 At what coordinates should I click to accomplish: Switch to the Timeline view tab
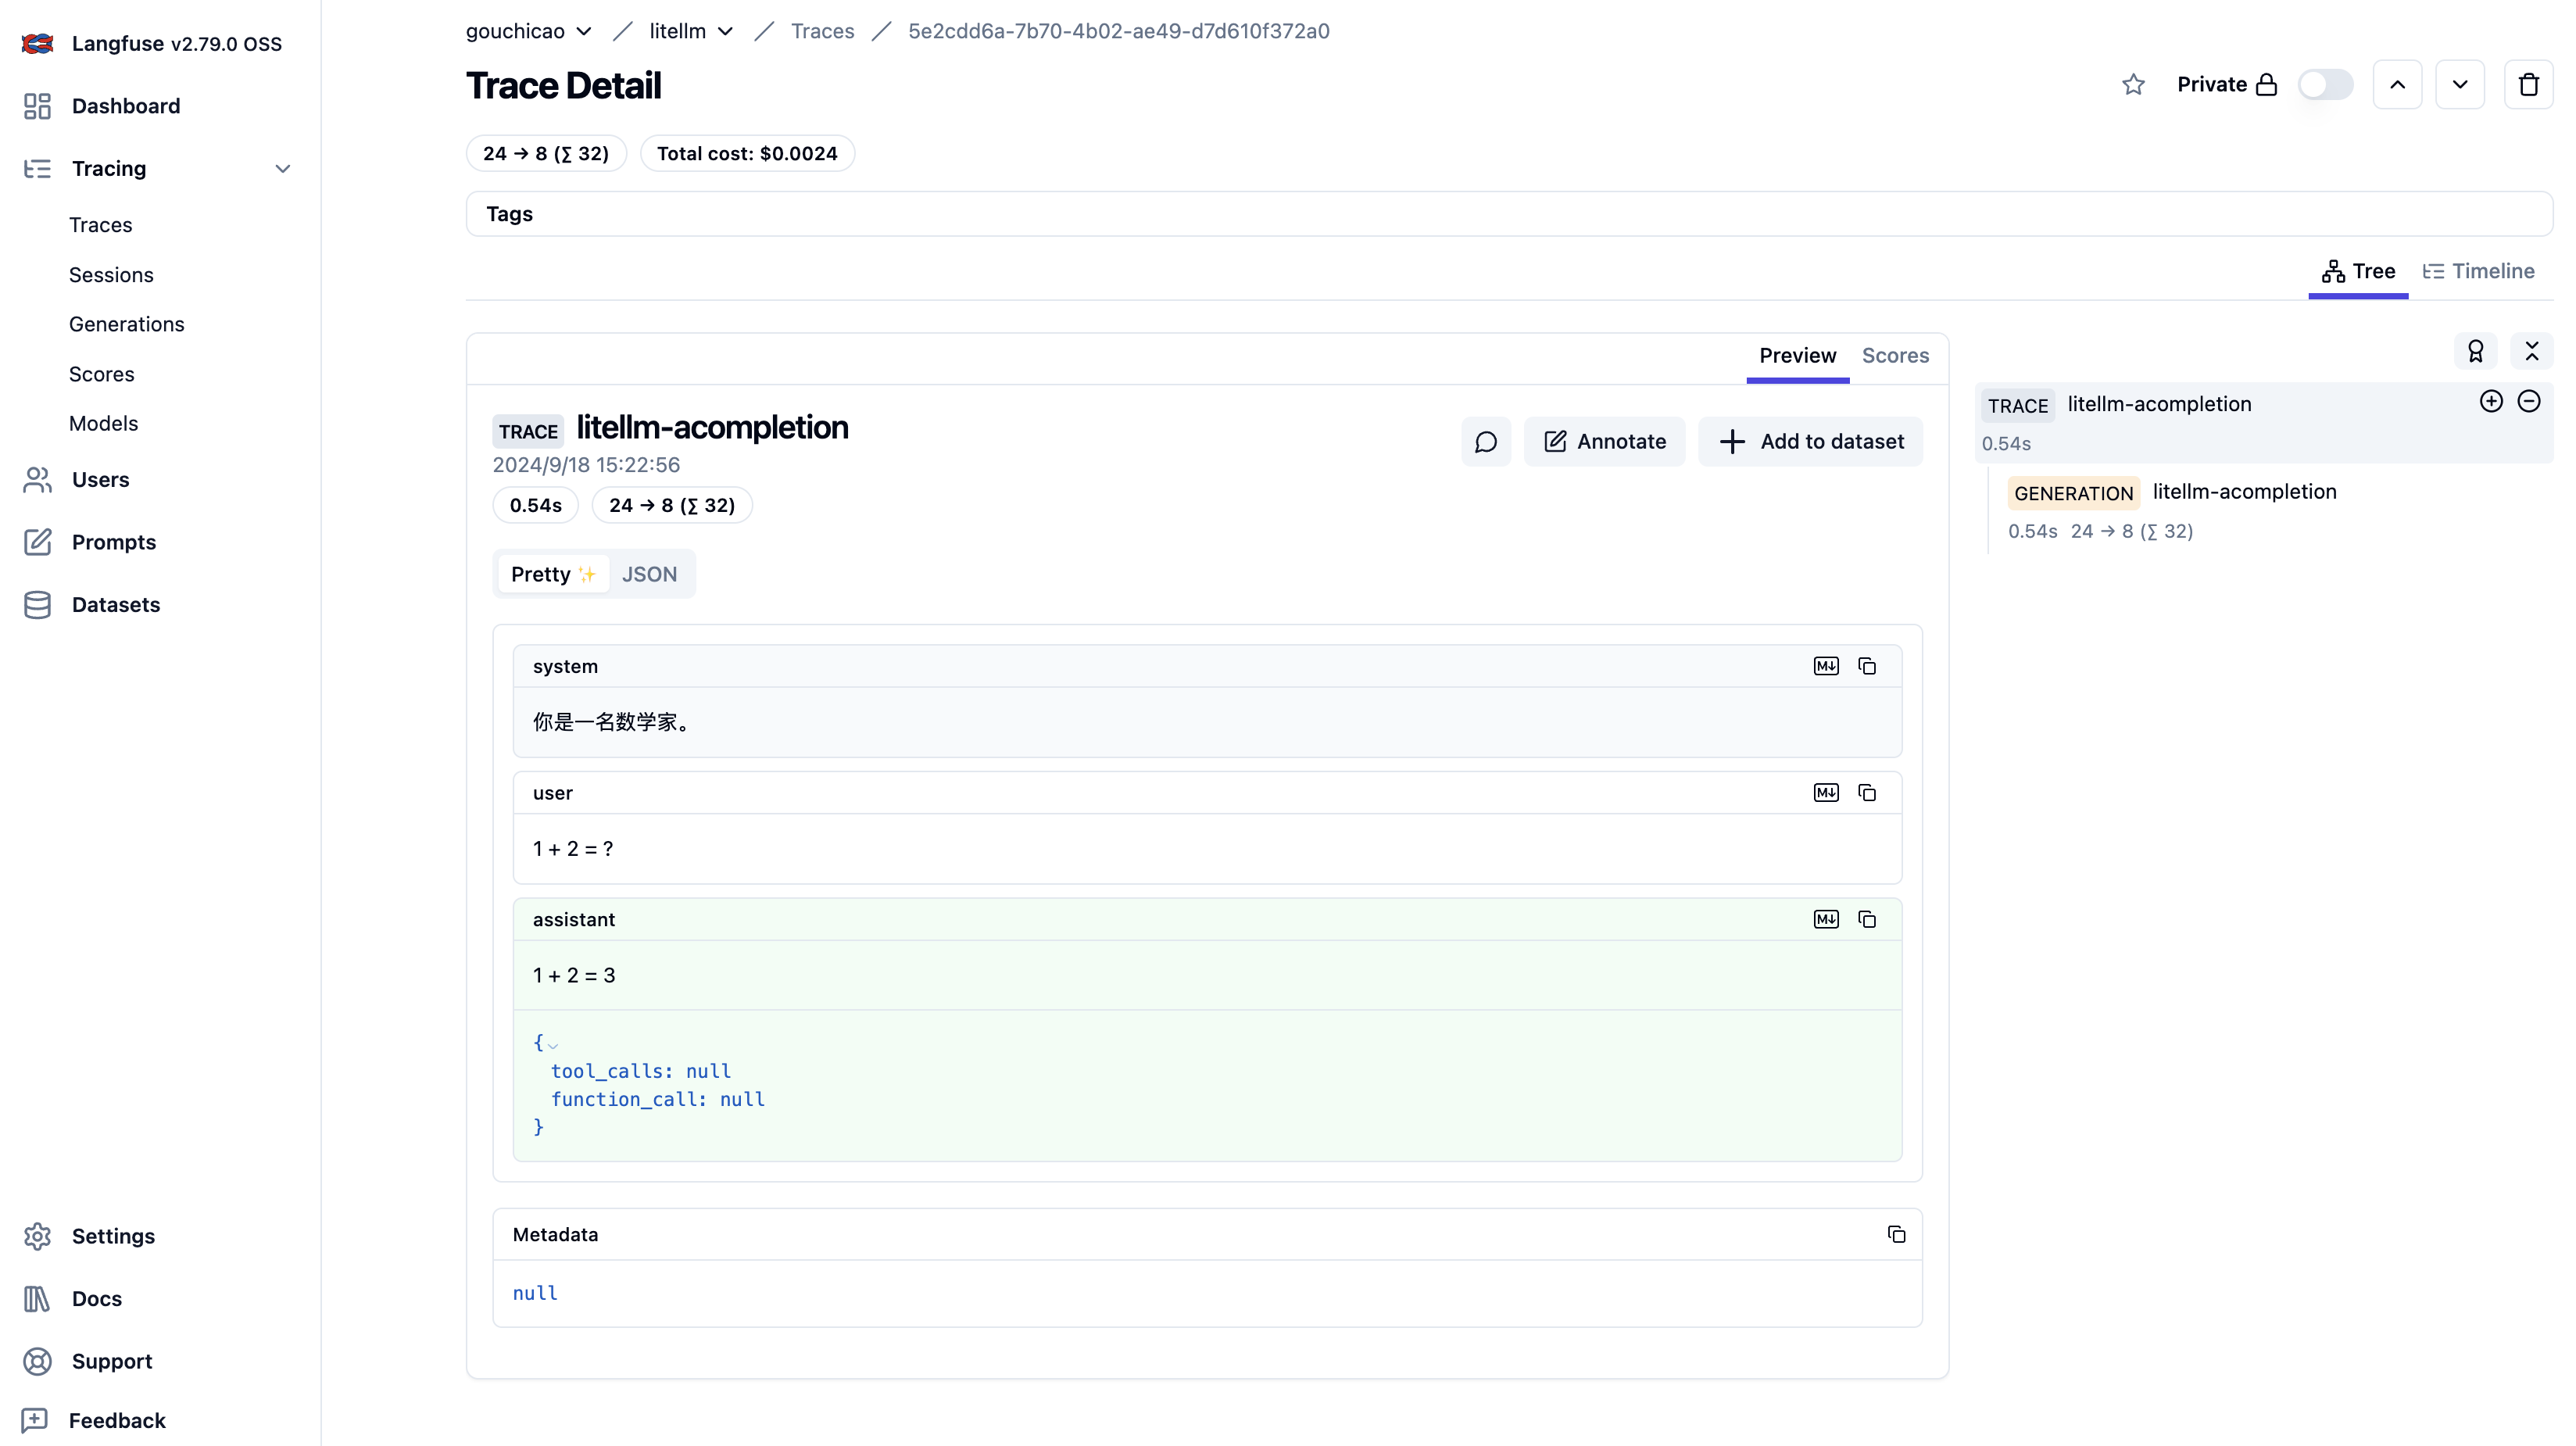pyautogui.click(x=2478, y=271)
